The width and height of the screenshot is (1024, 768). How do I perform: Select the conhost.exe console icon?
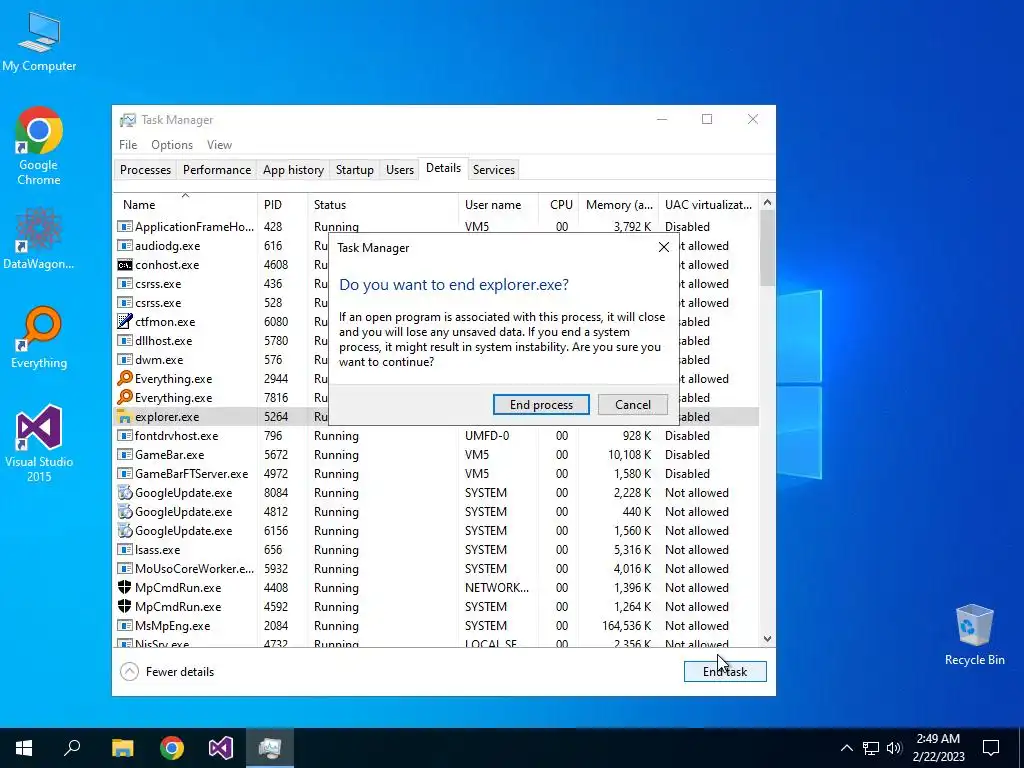125,264
